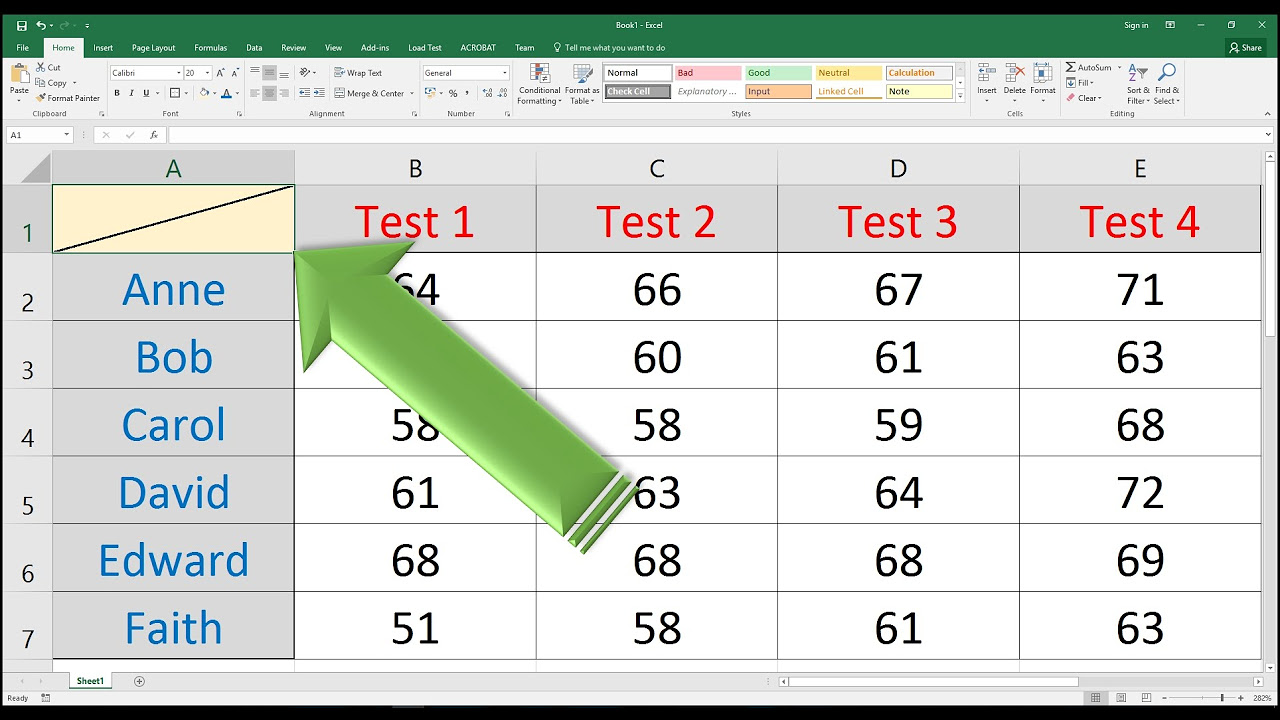This screenshot has height=720, width=1280.
Task: Apply the Good cell style
Action: click(778, 73)
